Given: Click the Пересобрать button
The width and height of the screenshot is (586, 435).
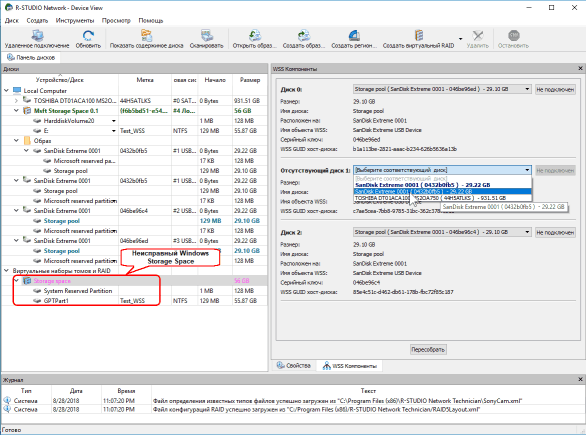Looking at the screenshot, I should [428, 350].
